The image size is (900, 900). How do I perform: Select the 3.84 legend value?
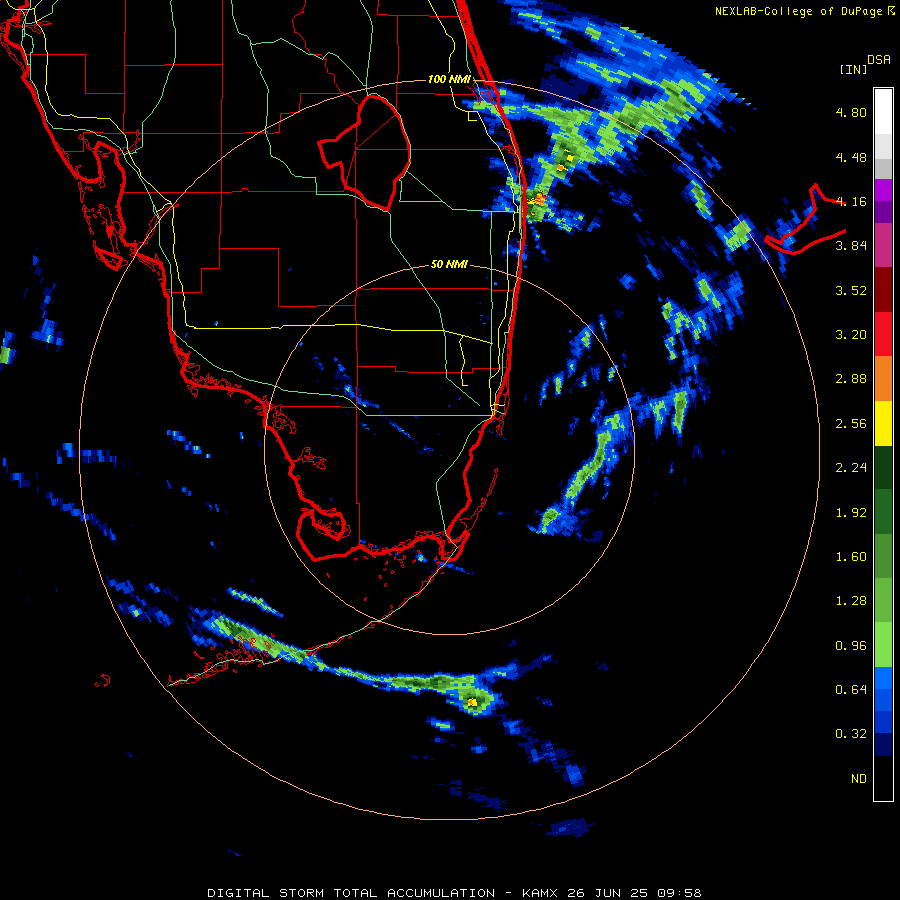point(851,246)
